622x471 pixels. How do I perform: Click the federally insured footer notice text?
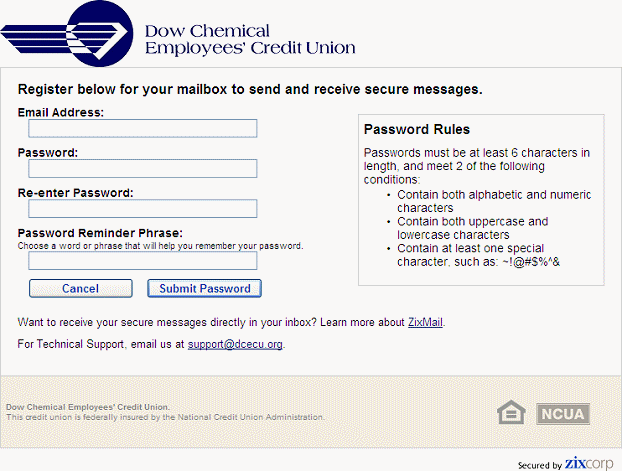pyautogui.click(x=165, y=417)
